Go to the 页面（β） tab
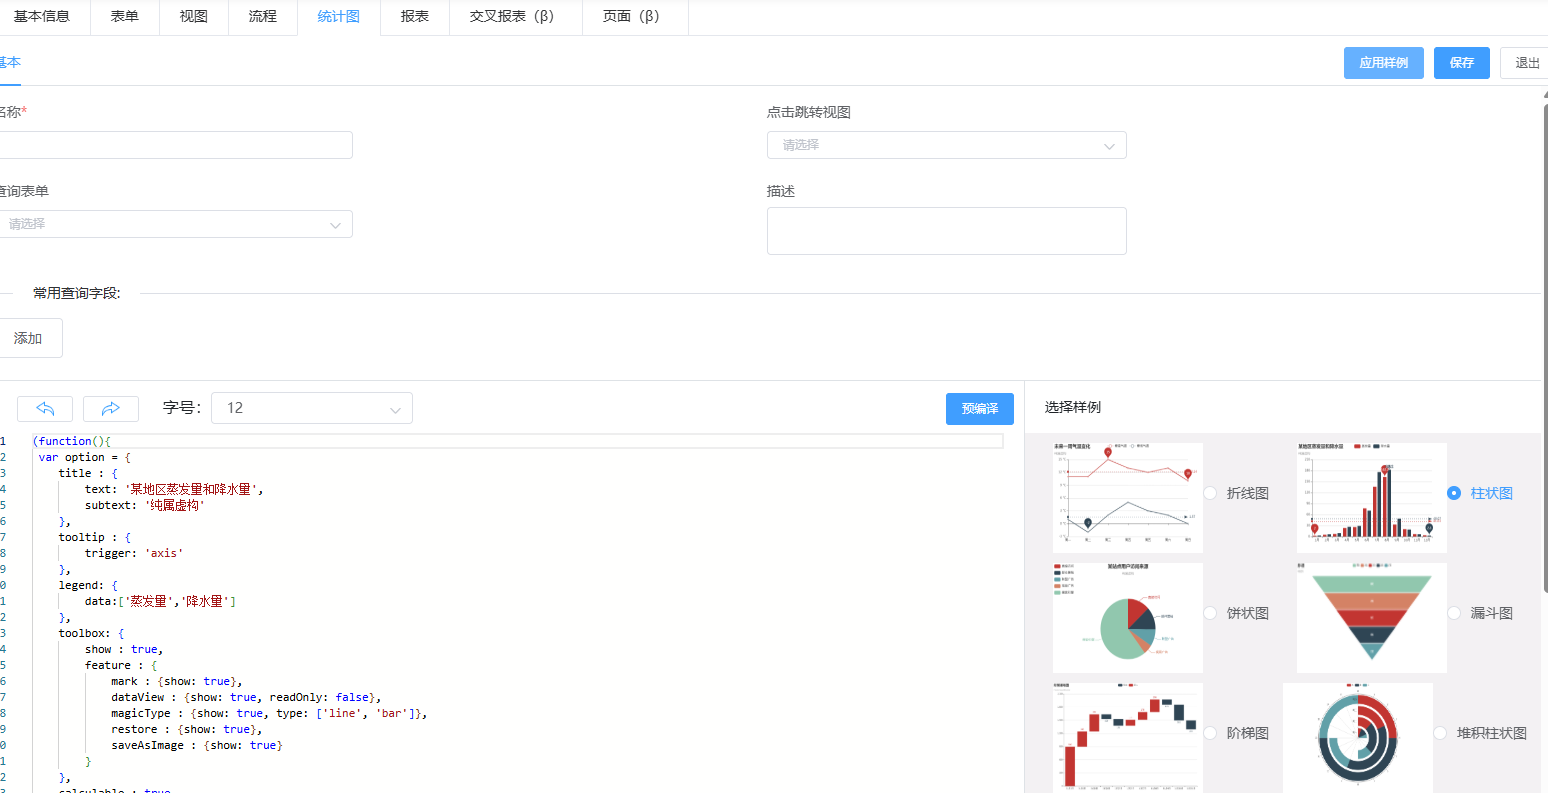This screenshot has width=1548, height=793. point(635,17)
